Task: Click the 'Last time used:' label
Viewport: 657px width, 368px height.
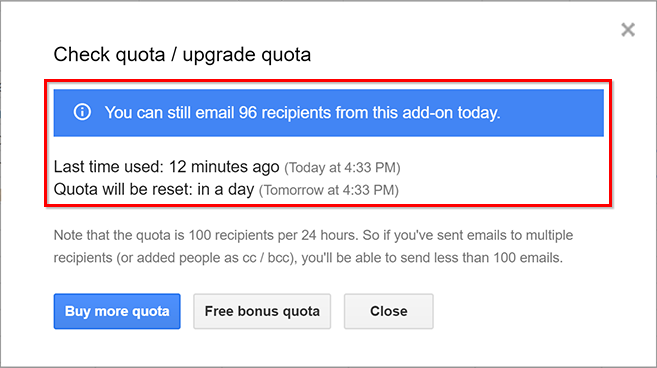Action: pyautogui.click(x=109, y=167)
